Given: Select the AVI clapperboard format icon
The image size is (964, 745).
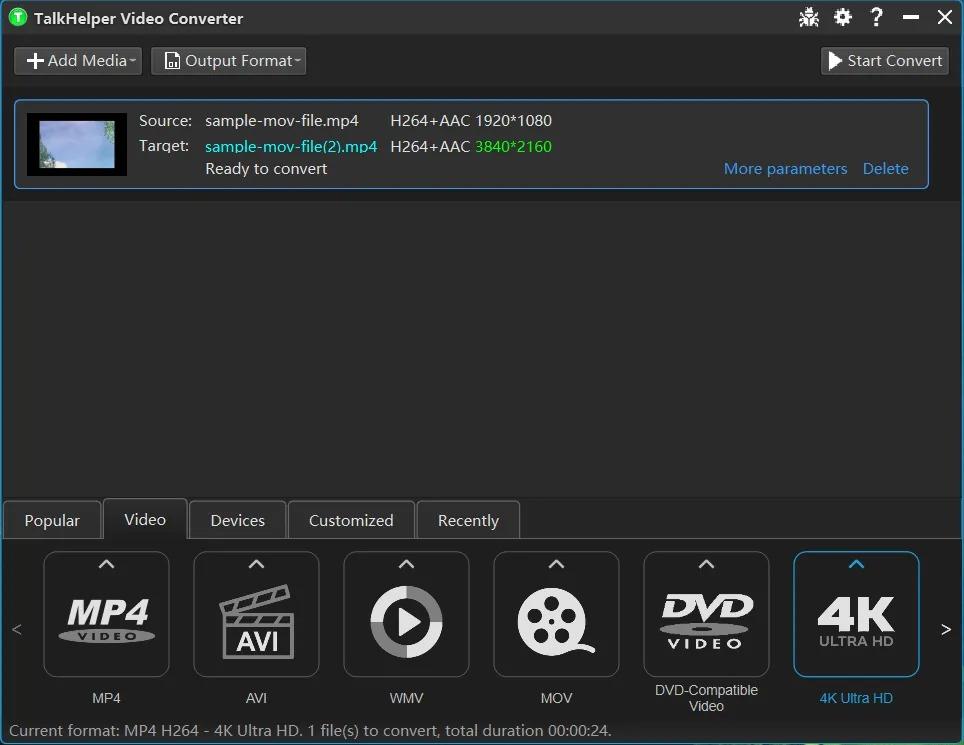Looking at the screenshot, I should tap(256, 621).
